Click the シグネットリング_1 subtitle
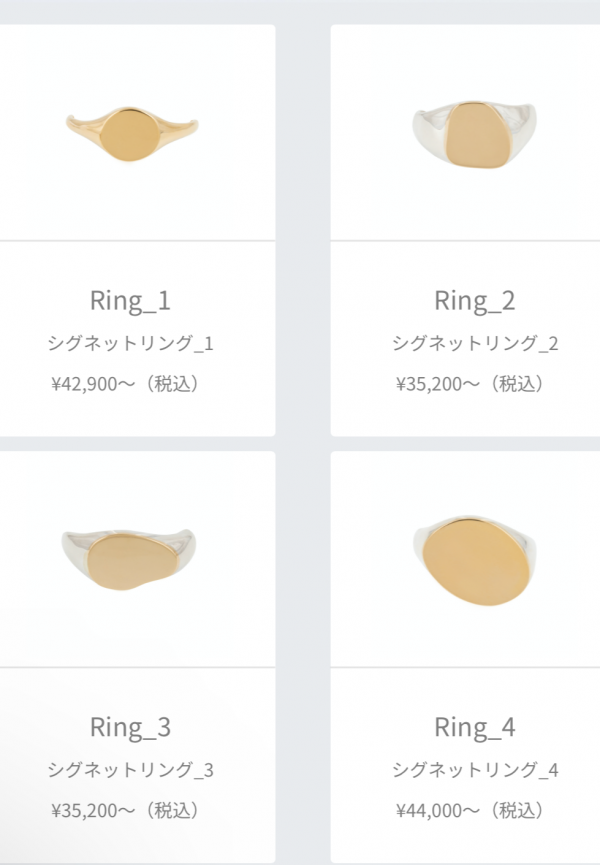Screen dimensions: 600x865 (130, 344)
